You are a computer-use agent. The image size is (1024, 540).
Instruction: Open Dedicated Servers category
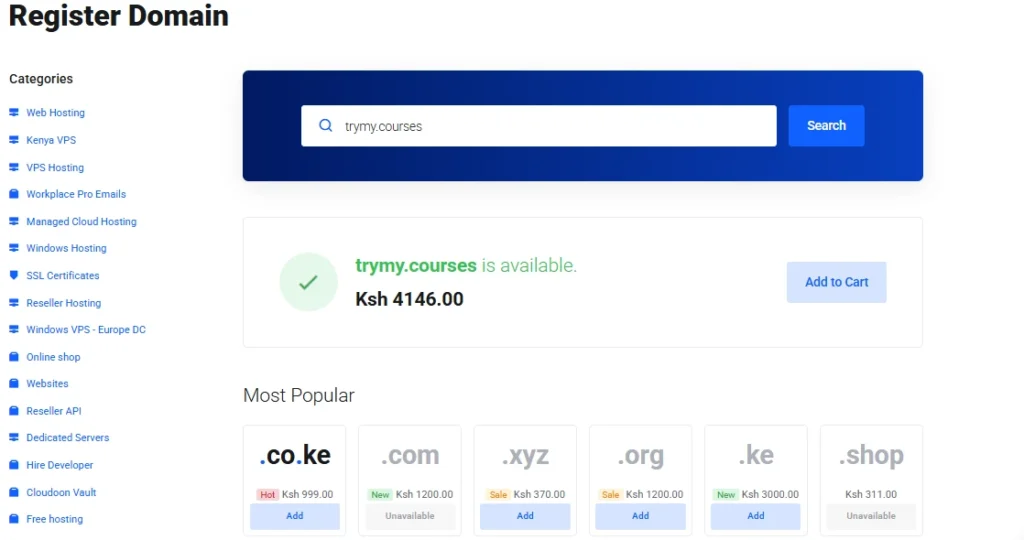pos(67,437)
